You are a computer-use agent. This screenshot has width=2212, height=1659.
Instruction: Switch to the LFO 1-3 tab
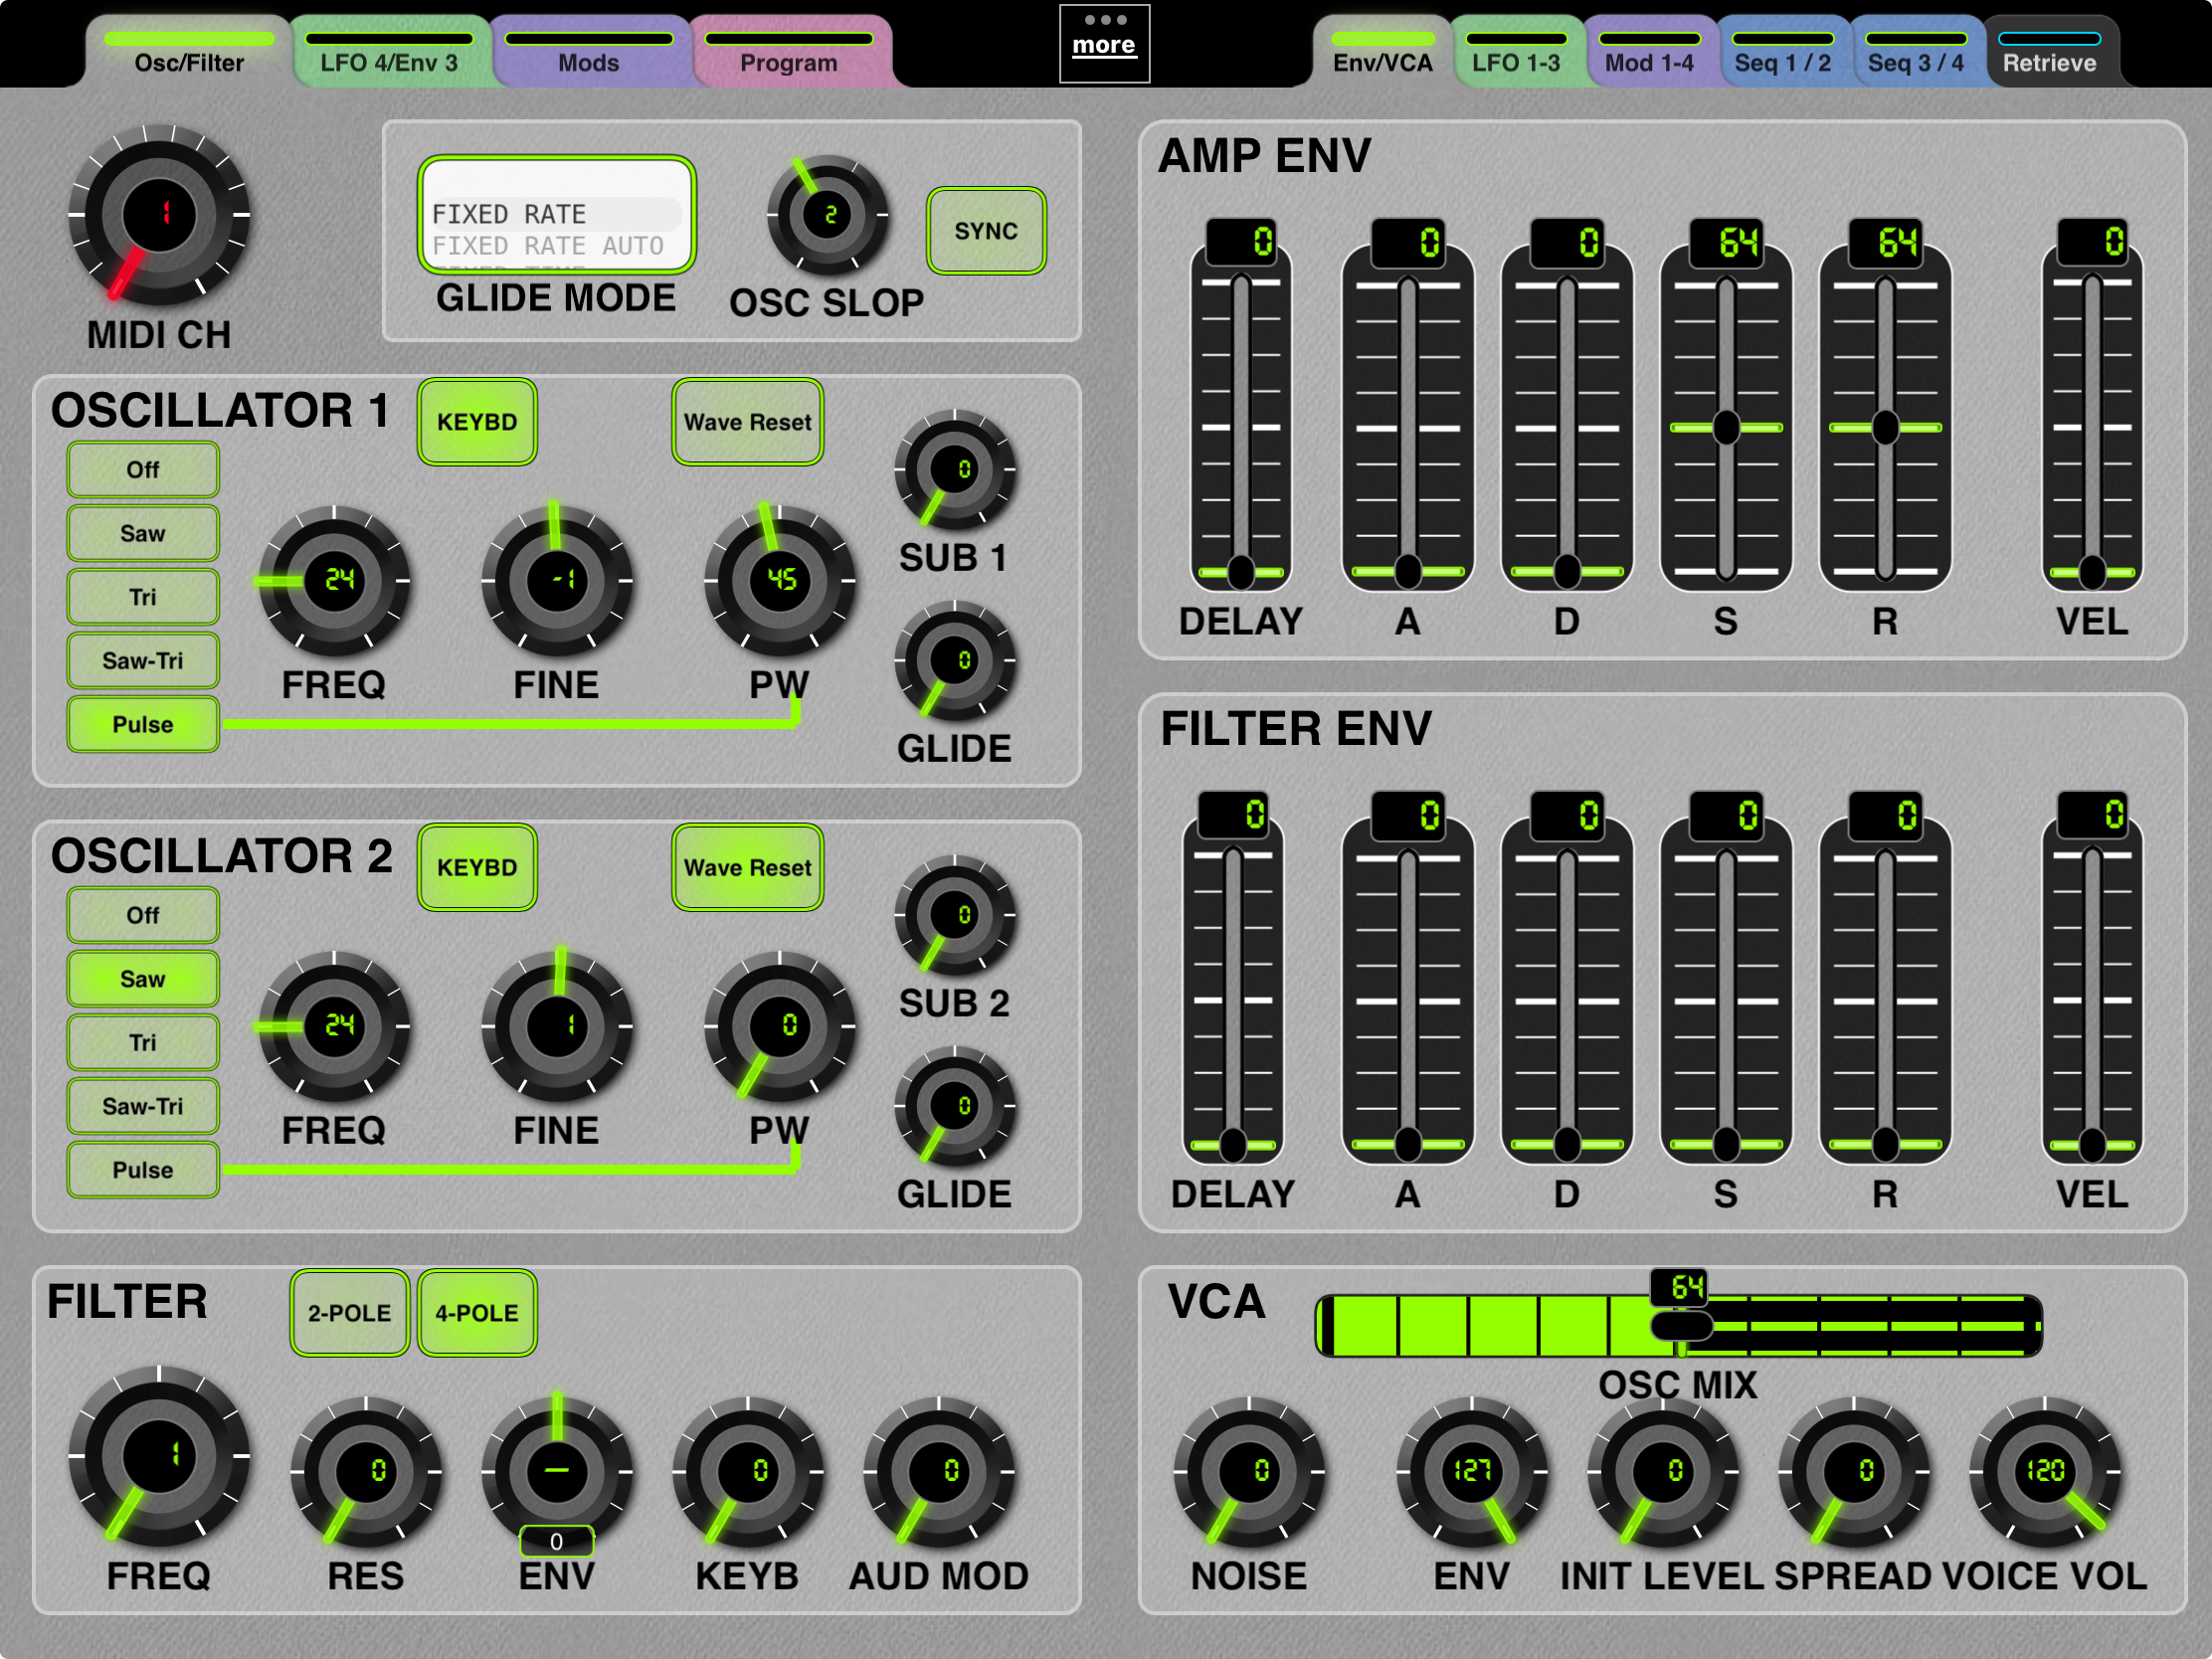coord(1516,52)
